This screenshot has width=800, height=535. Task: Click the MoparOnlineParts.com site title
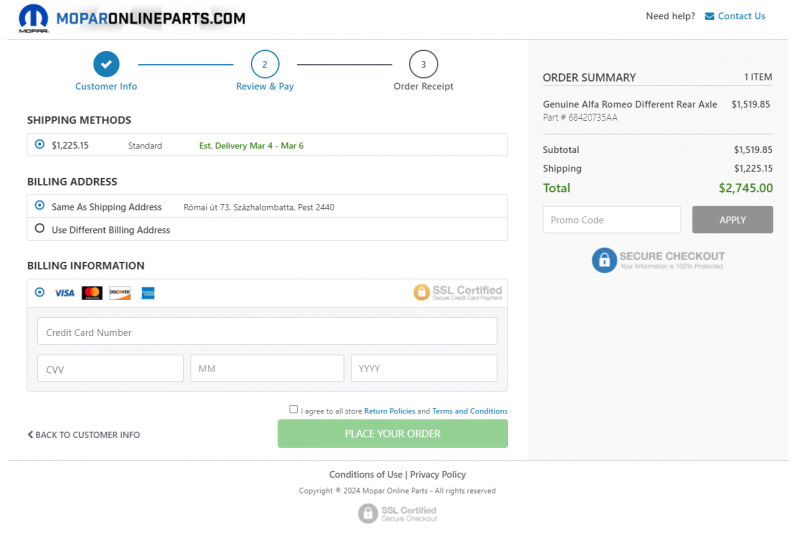pyautogui.click(x=151, y=19)
